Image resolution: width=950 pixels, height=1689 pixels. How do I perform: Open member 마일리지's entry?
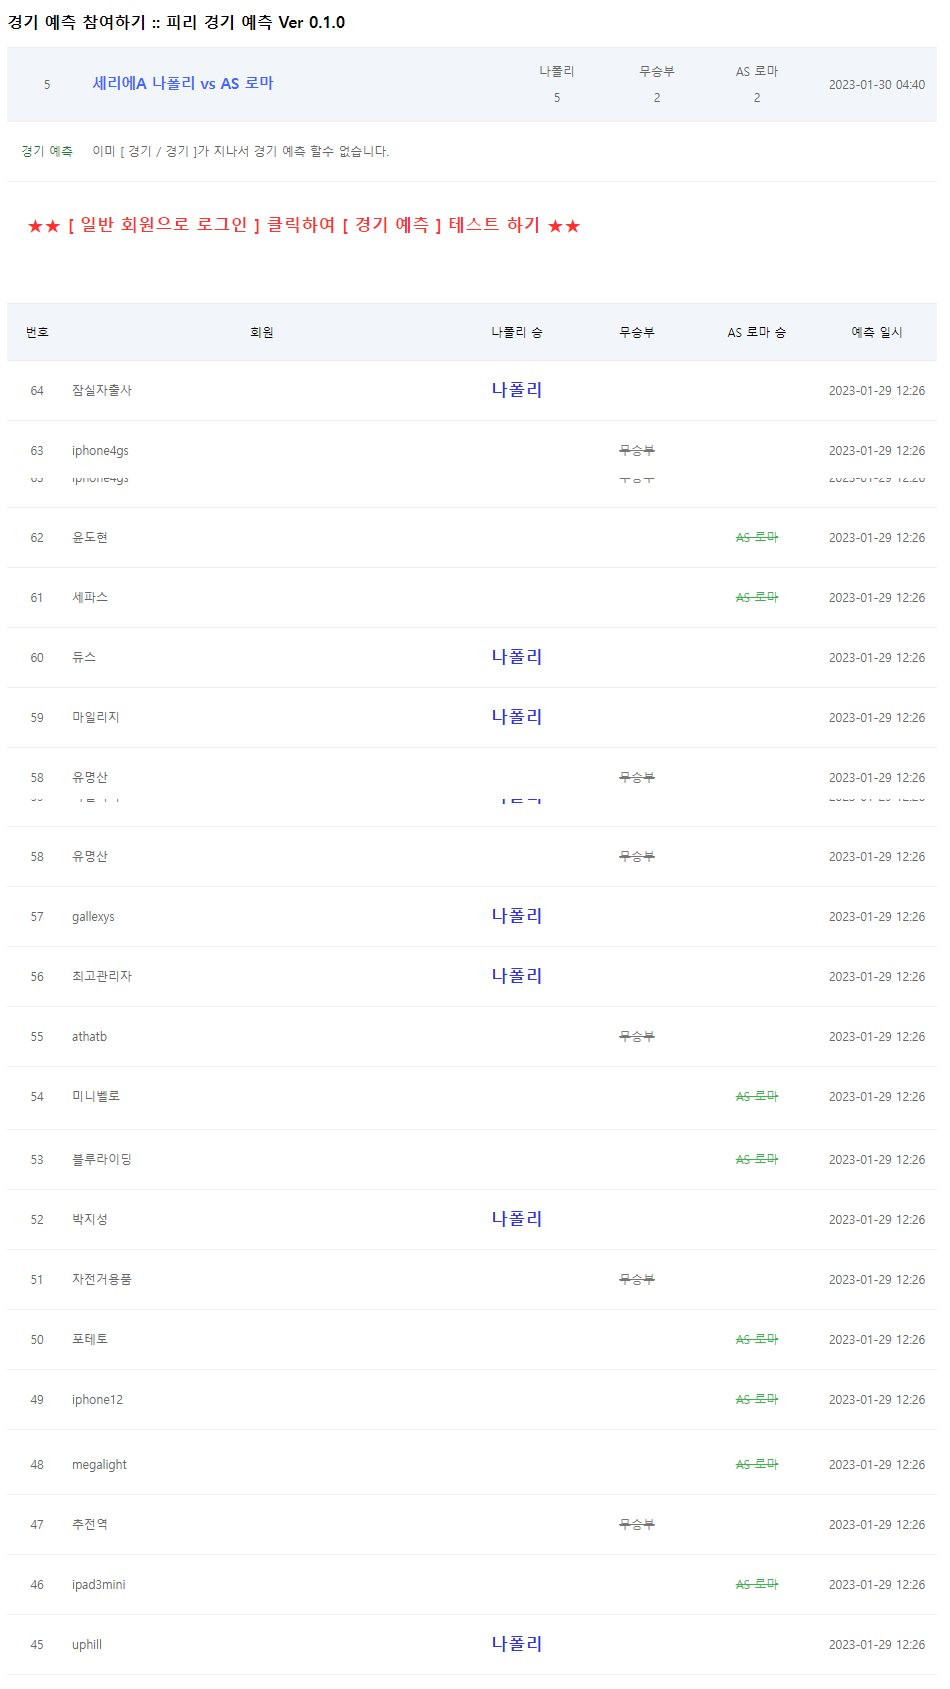coord(96,718)
